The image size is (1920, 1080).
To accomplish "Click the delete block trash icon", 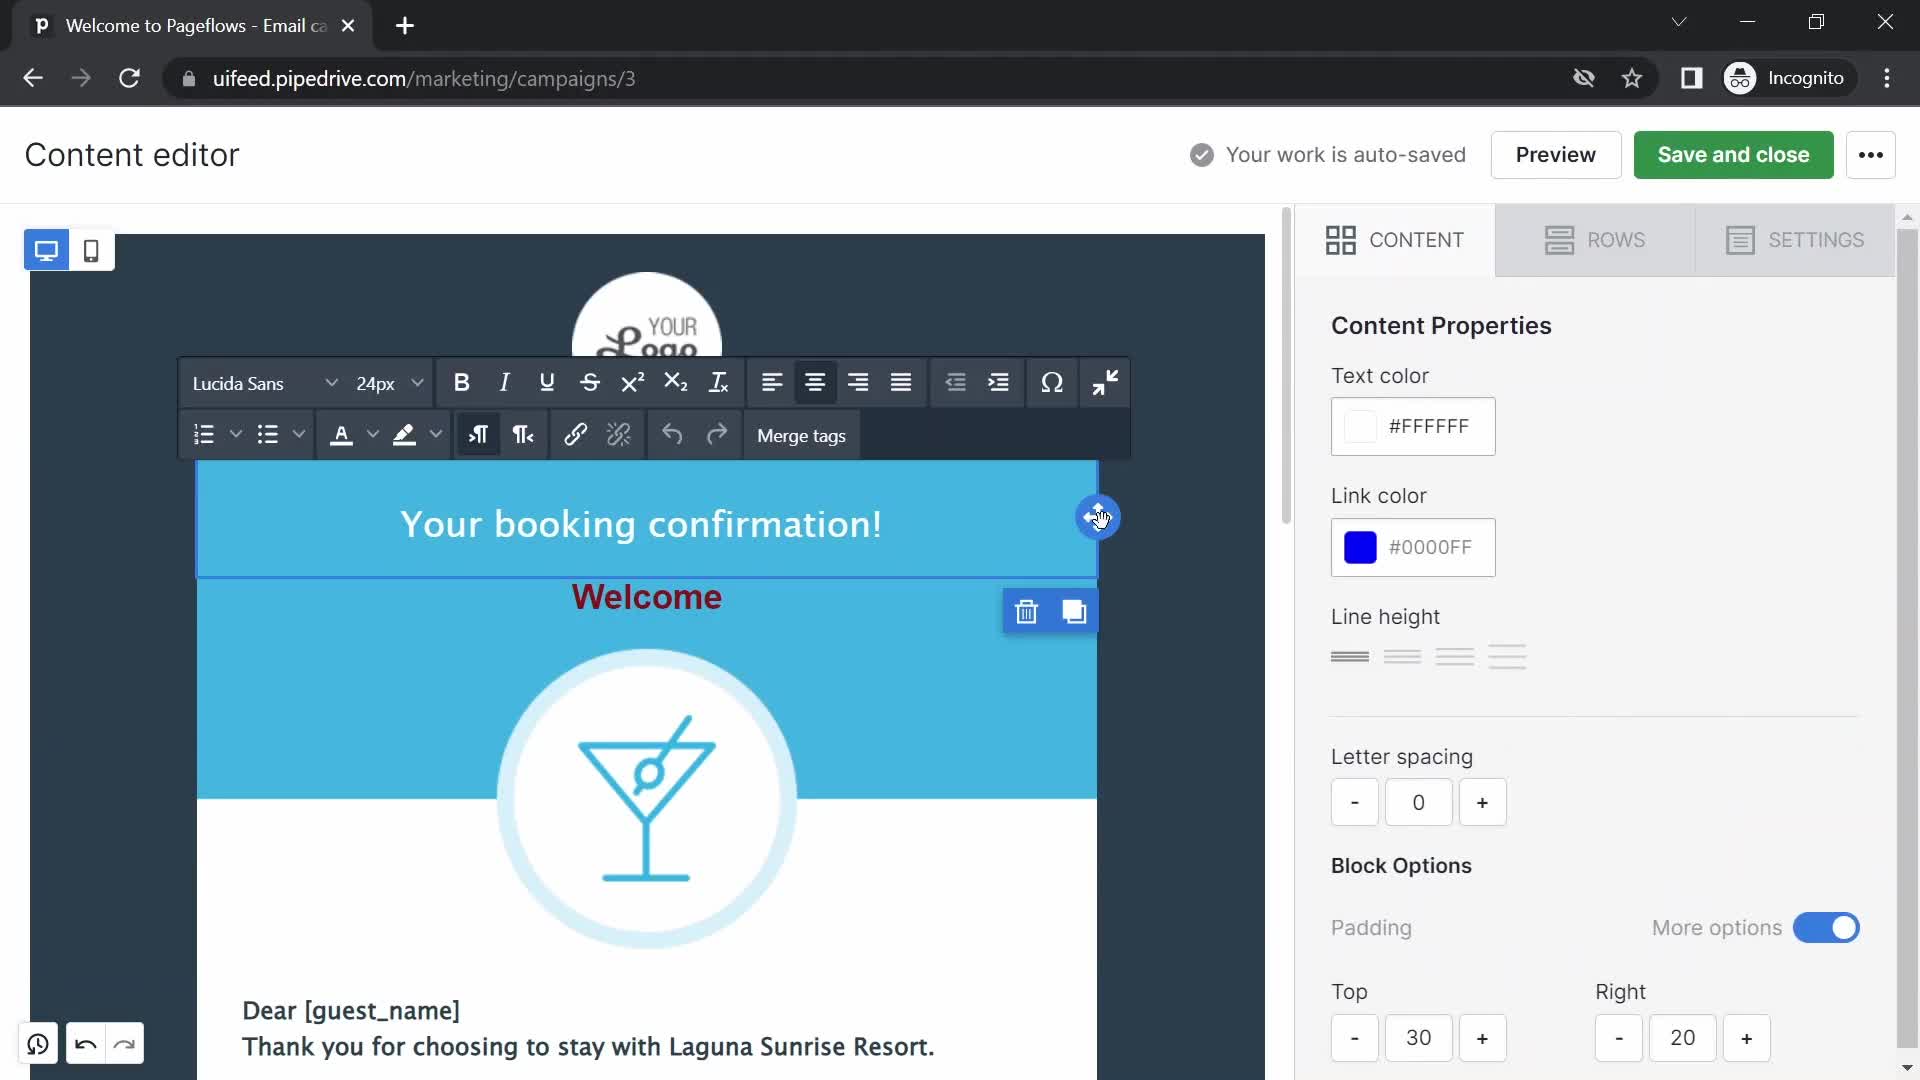I will point(1026,611).
